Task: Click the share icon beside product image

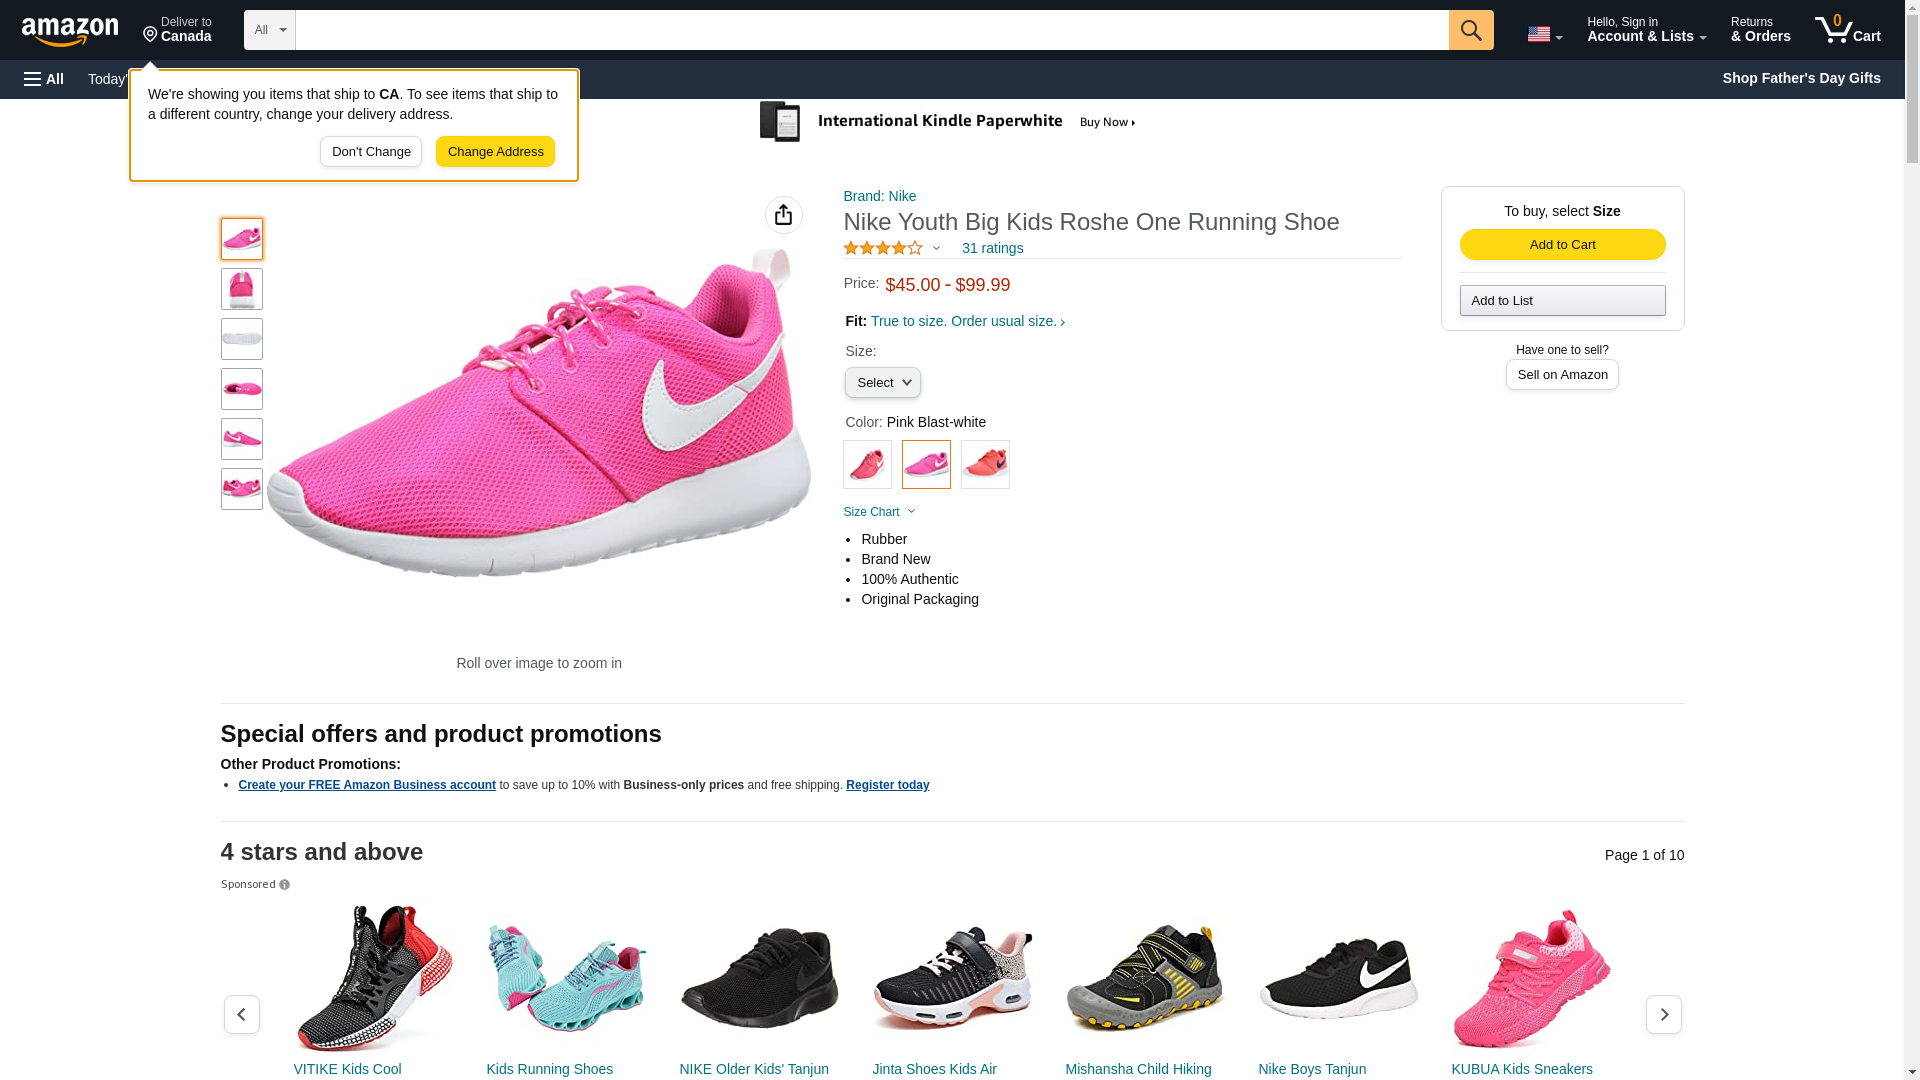Action: [x=783, y=215]
